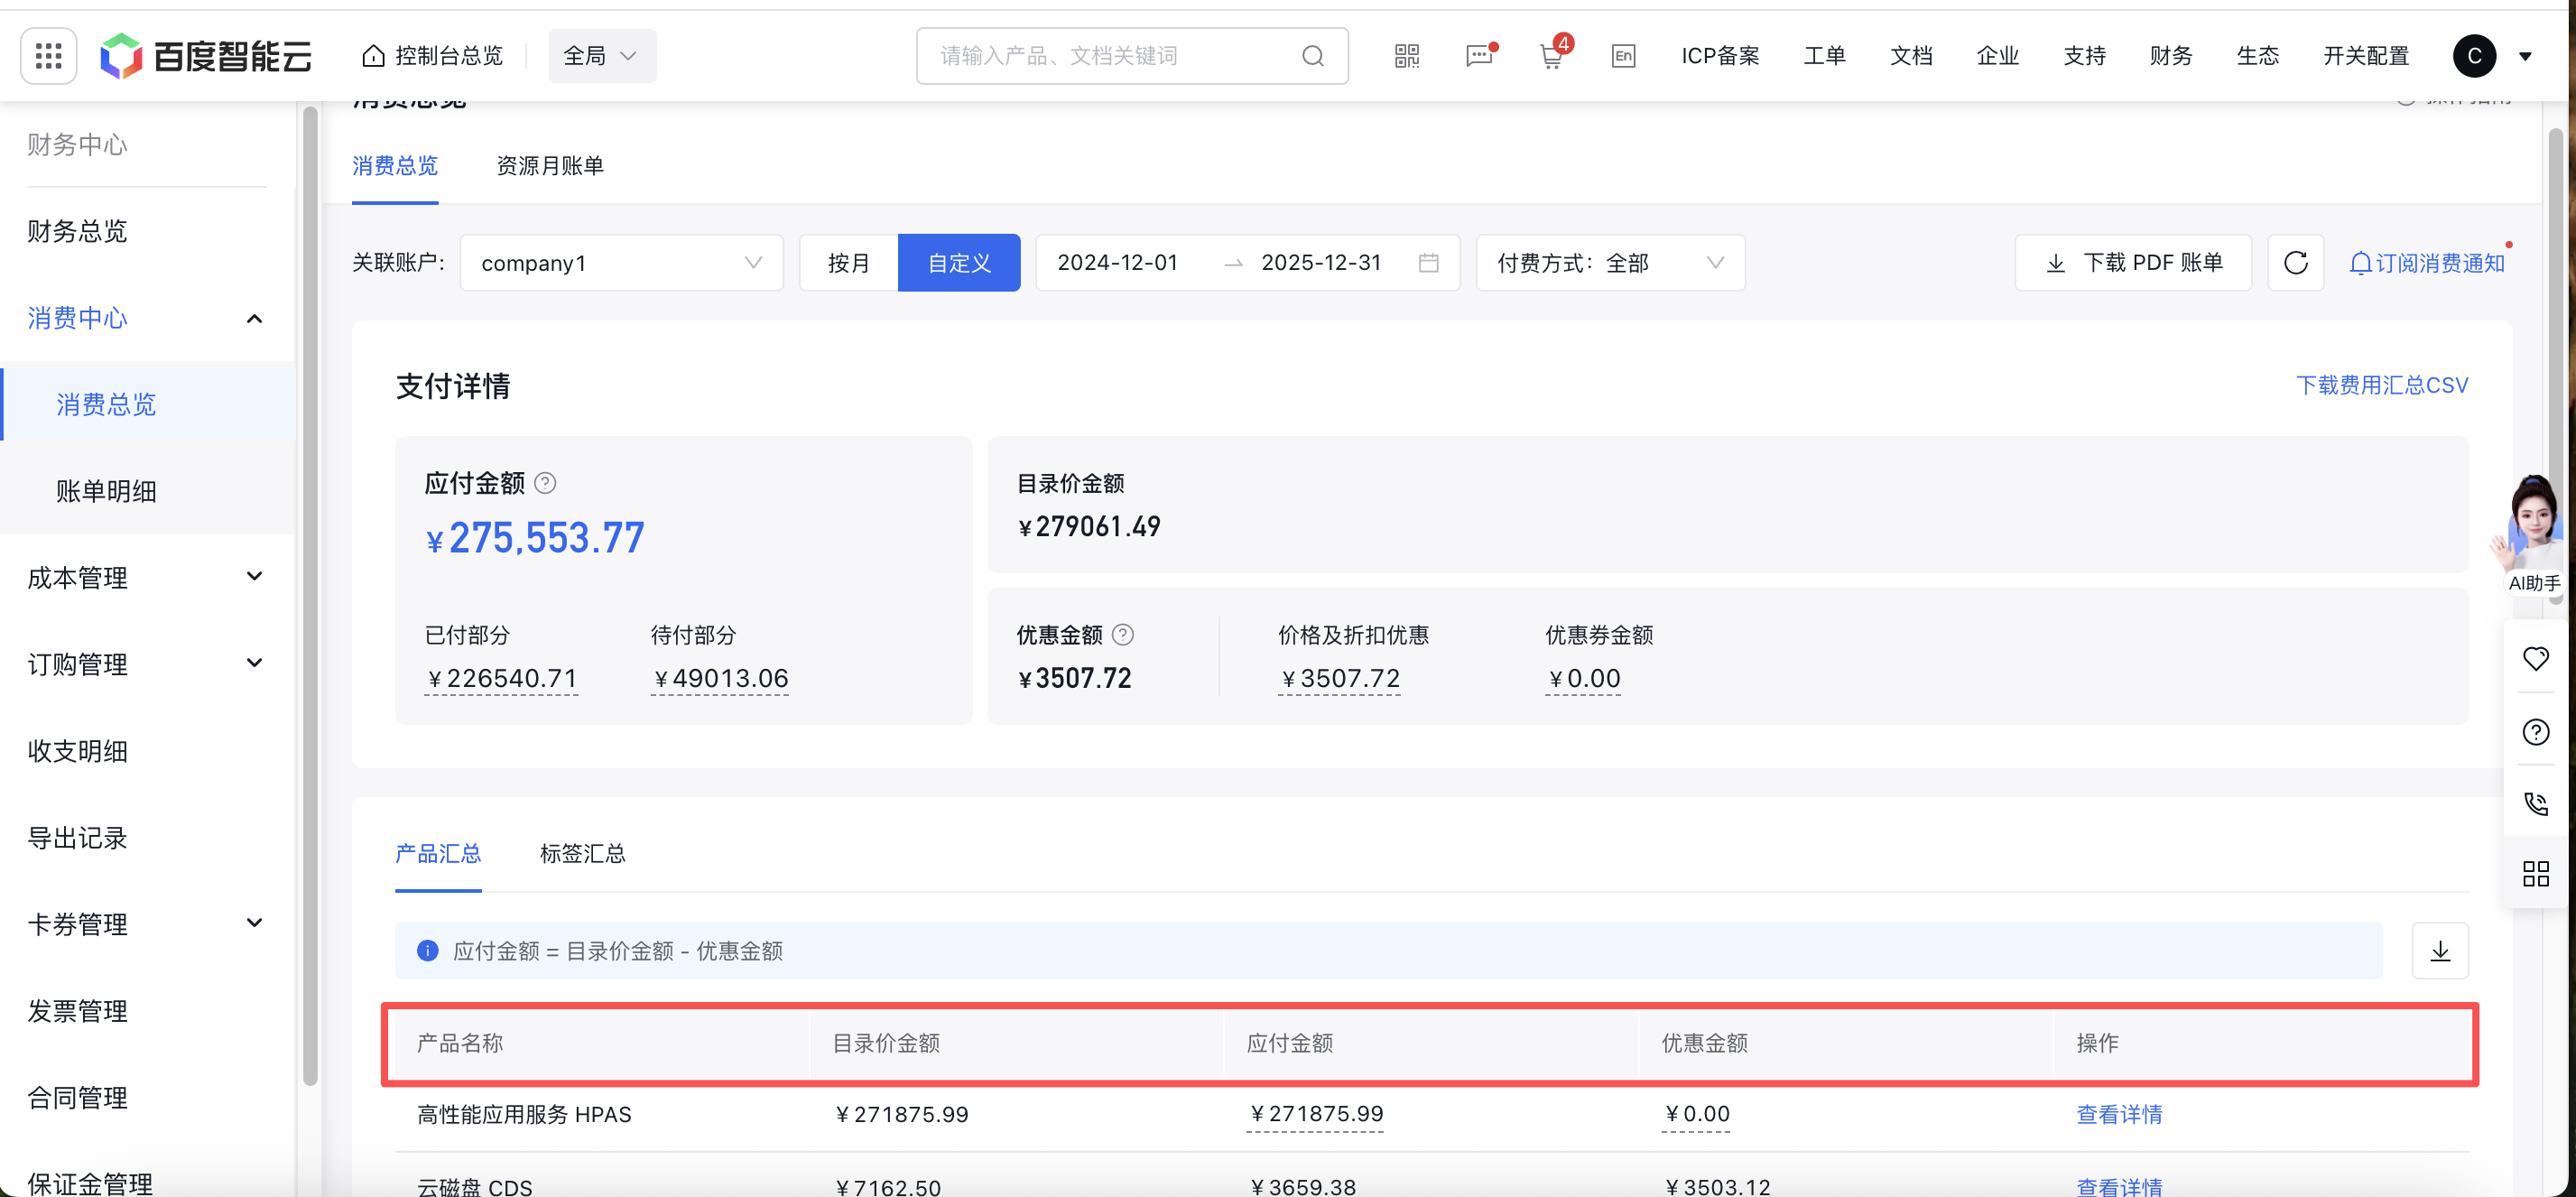The width and height of the screenshot is (2576, 1197).
Task: Select the 按月 period toggle
Action: [x=848, y=263]
